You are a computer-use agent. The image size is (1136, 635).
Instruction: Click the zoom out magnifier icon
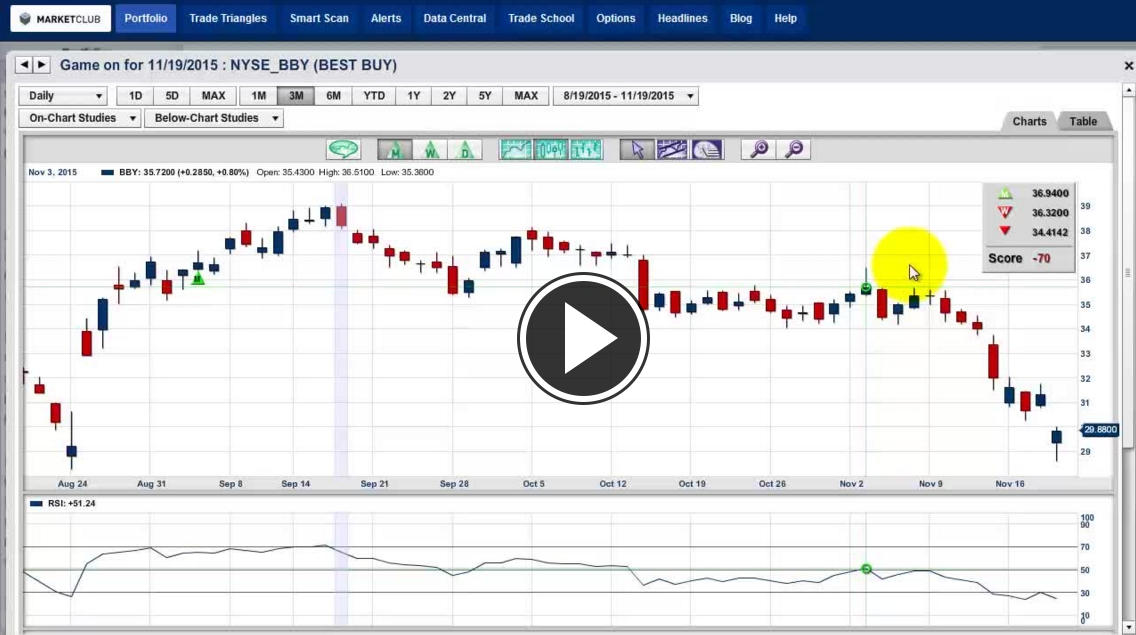[794, 149]
